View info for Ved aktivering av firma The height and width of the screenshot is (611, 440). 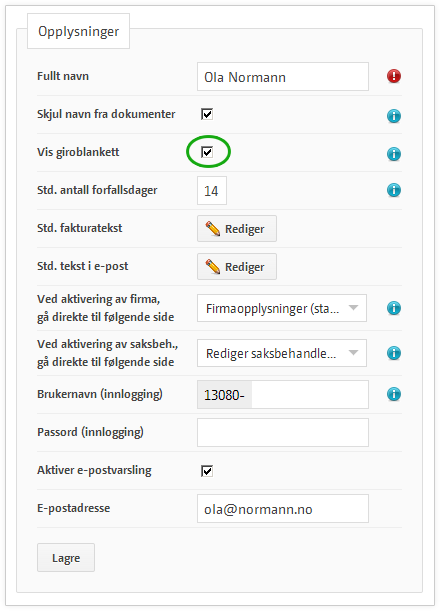click(x=394, y=308)
